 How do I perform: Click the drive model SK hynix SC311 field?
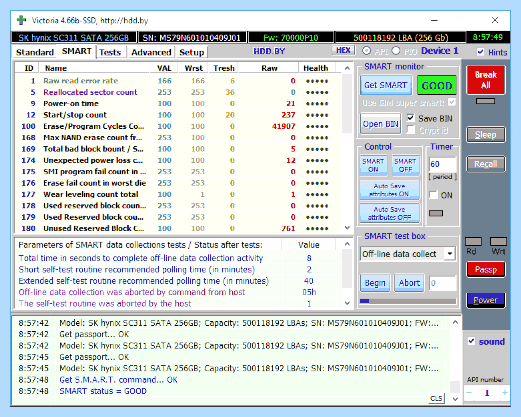74,37
